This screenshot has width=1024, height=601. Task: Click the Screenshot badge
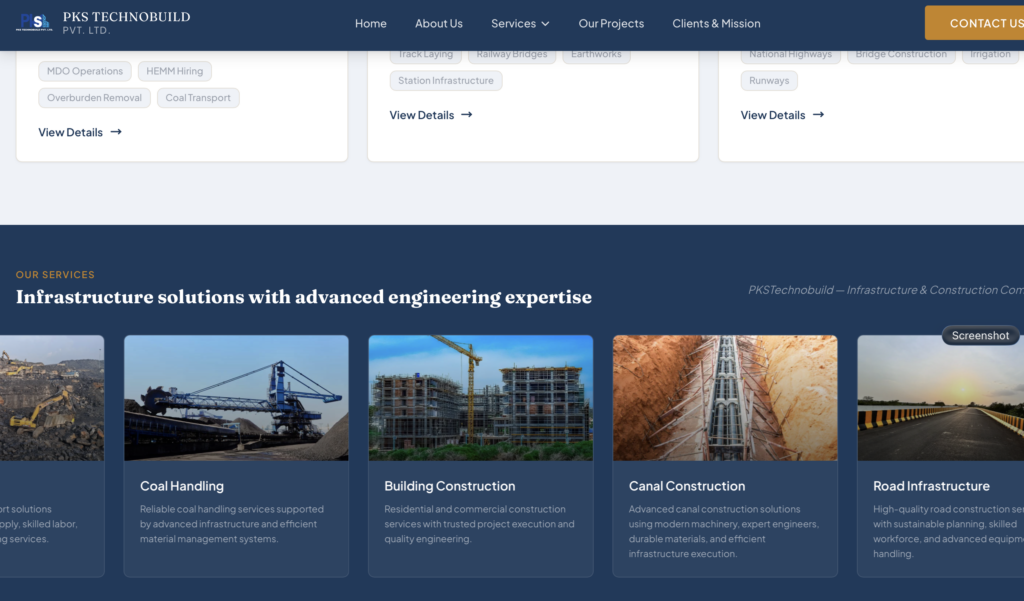click(x=980, y=335)
